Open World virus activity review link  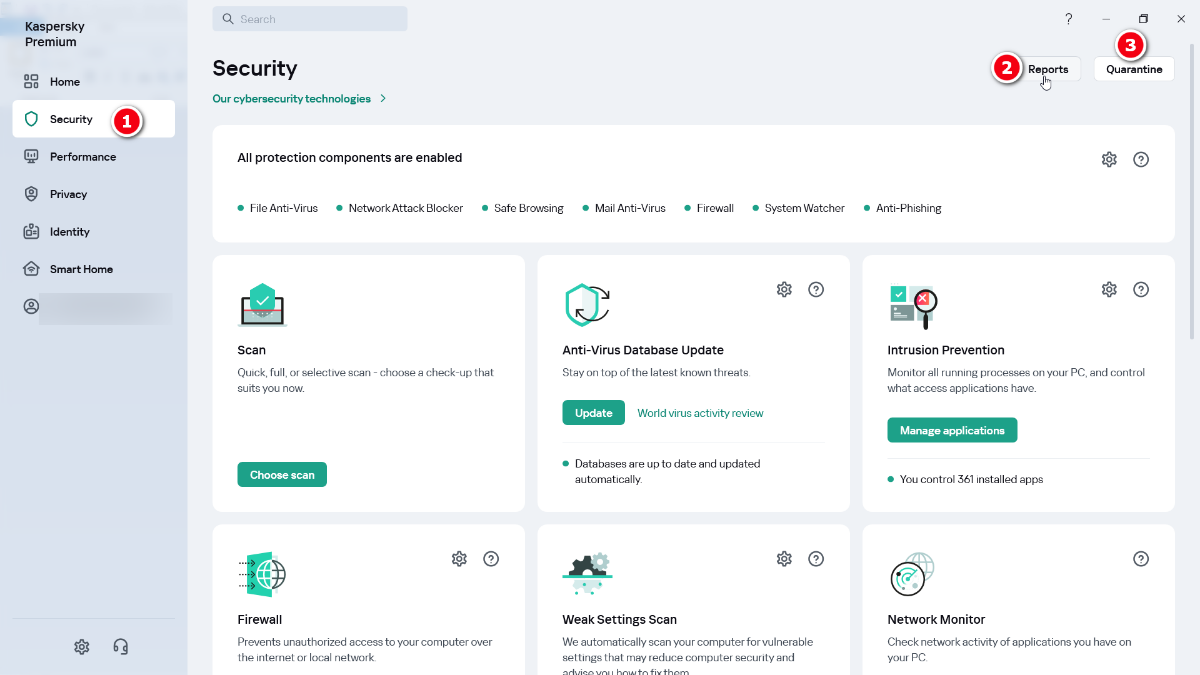[700, 413]
